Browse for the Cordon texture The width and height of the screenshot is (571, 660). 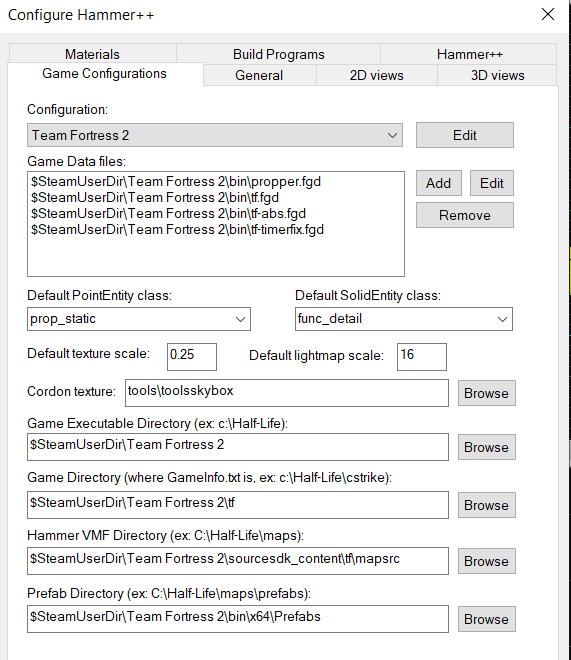pos(486,393)
